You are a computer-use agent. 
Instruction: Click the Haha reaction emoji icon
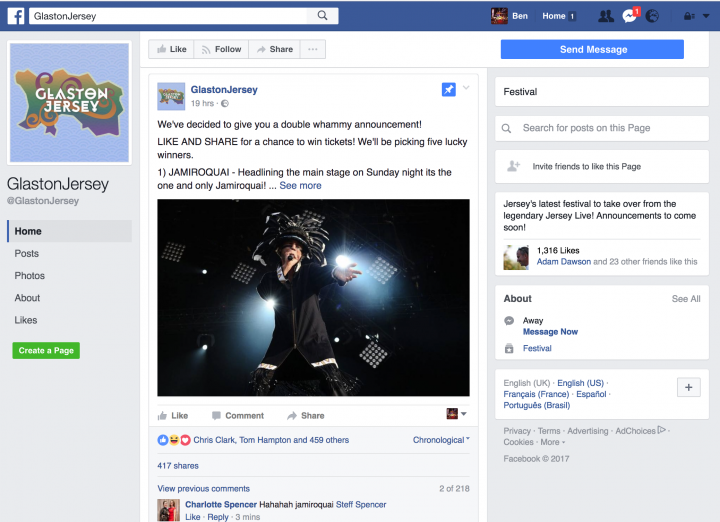click(174, 440)
